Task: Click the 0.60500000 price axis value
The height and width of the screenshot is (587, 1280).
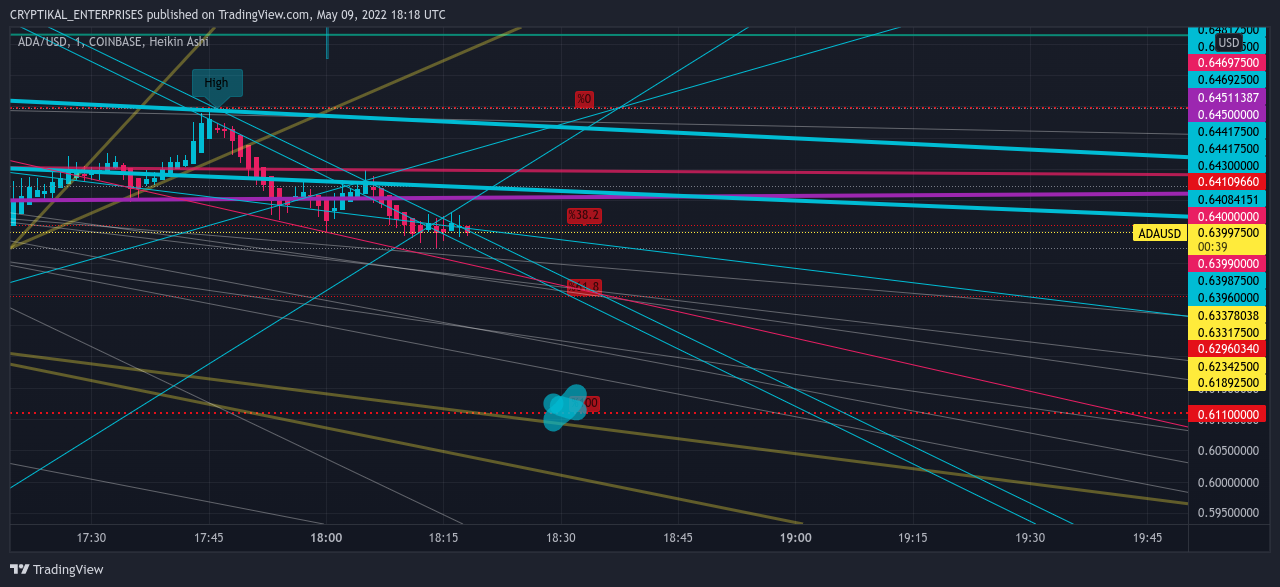Action: pos(1227,451)
